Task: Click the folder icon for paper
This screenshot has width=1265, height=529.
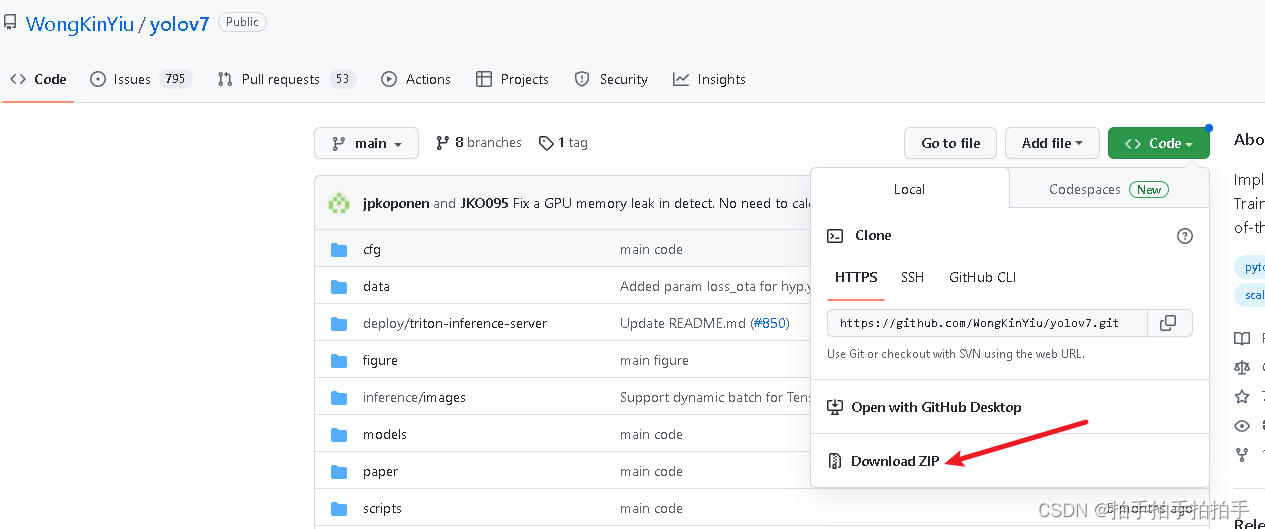Action: tap(339, 471)
